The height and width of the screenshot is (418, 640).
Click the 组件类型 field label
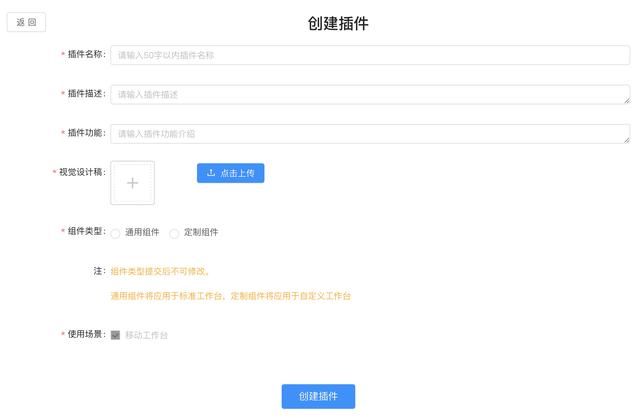click(x=87, y=231)
